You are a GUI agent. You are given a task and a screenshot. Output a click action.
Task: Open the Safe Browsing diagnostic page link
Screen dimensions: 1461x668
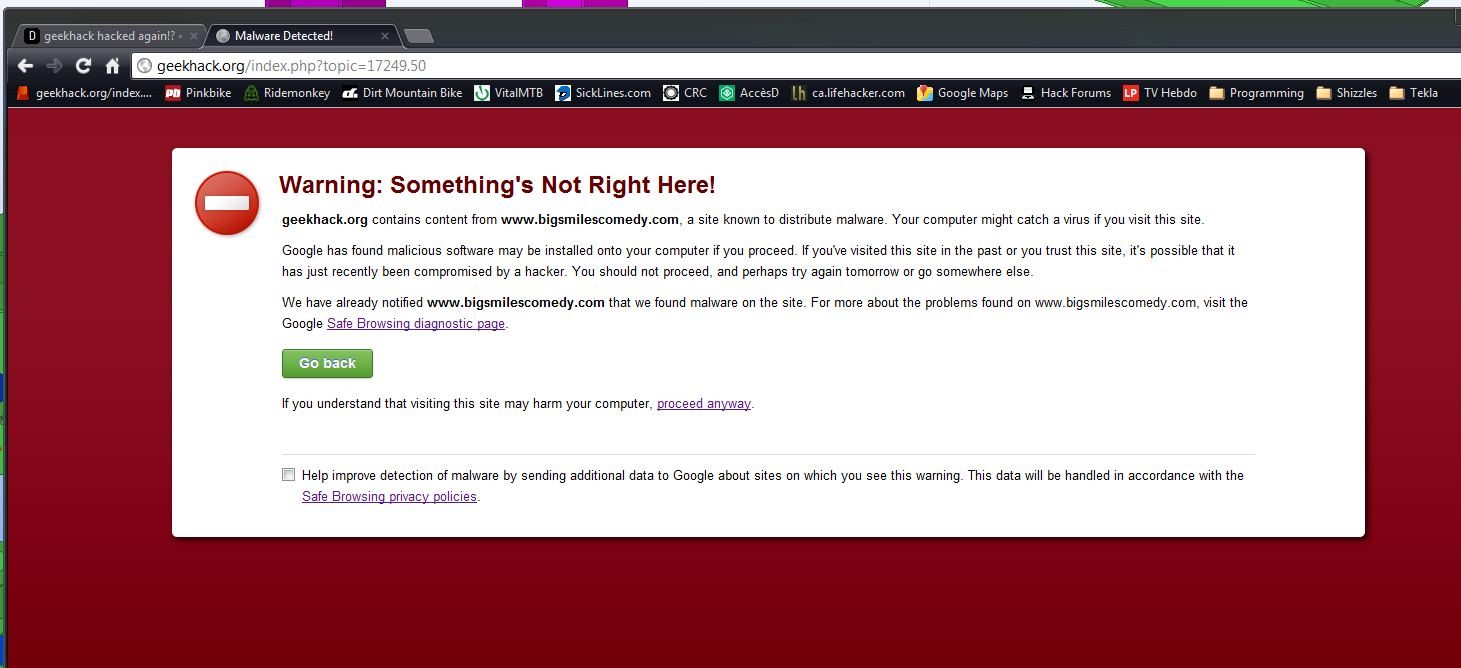(415, 324)
